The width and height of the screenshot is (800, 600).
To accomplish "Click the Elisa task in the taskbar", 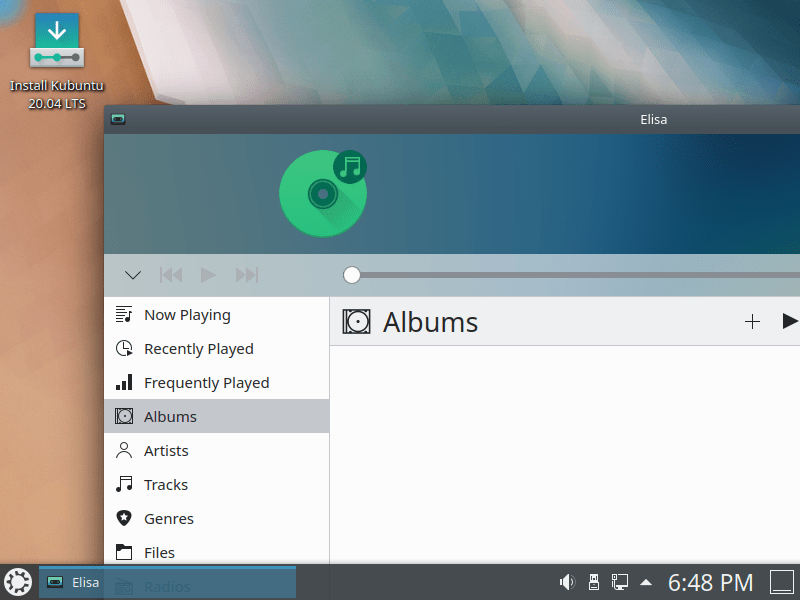I will (x=167, y=582).
